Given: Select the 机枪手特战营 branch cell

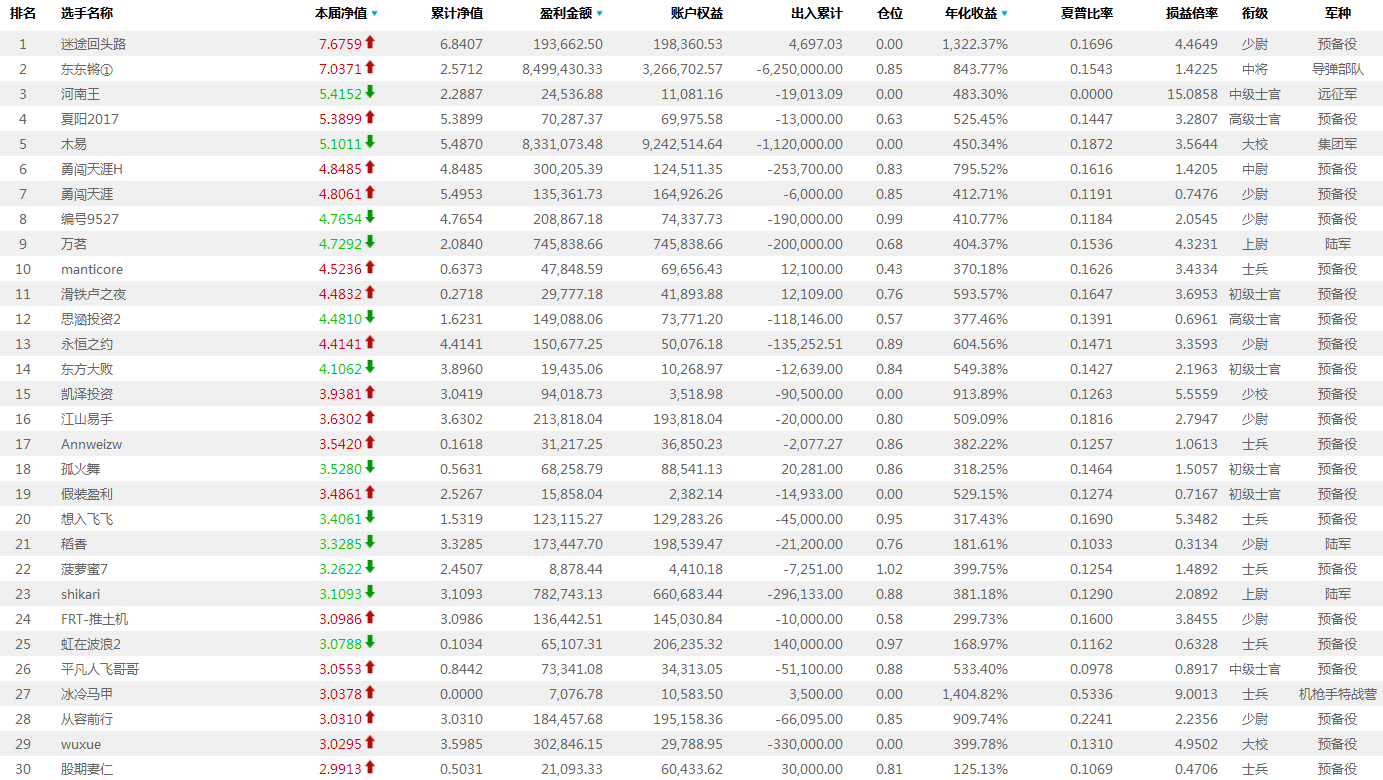Looking at the screenshot, I should tap(1337, 694).
